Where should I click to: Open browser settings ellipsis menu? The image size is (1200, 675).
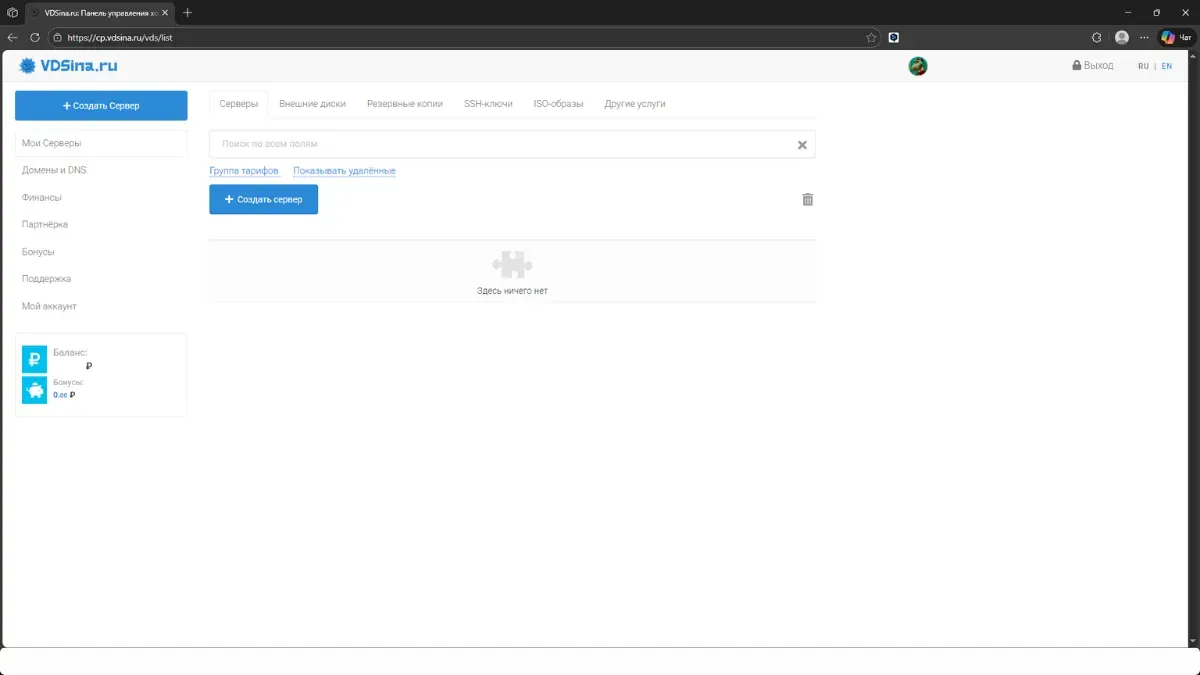pos(1144,38)
